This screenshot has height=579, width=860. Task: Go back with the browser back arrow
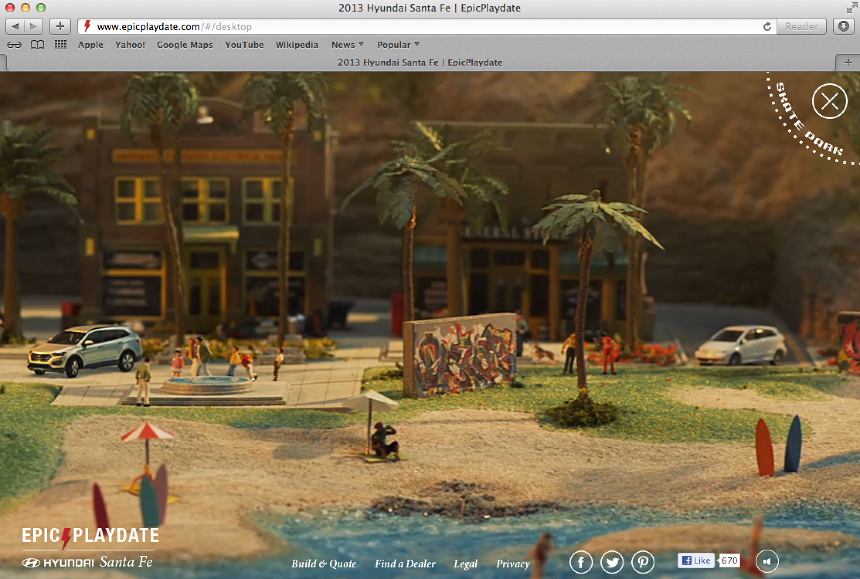click(x=15, y=26)
